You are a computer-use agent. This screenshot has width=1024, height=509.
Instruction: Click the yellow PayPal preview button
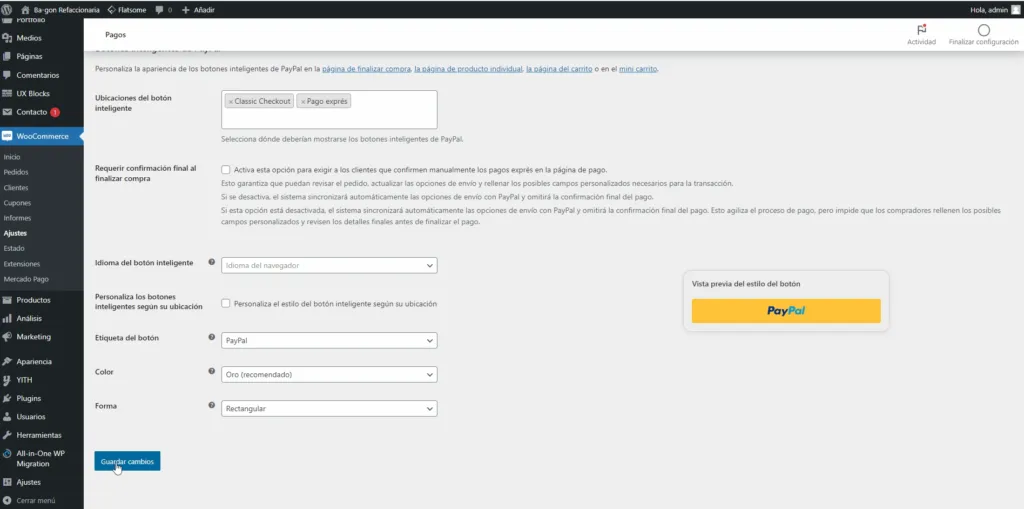[786, 311]
